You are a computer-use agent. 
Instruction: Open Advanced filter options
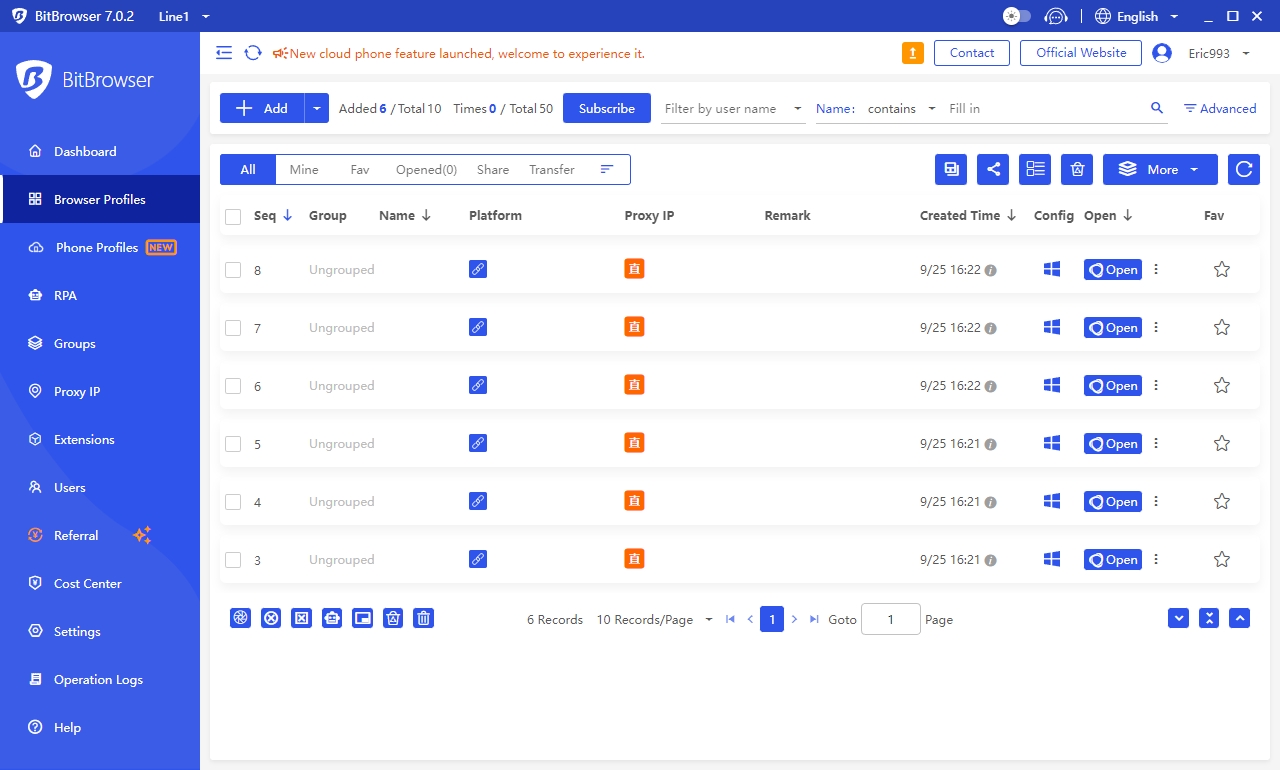point(1220,108)
